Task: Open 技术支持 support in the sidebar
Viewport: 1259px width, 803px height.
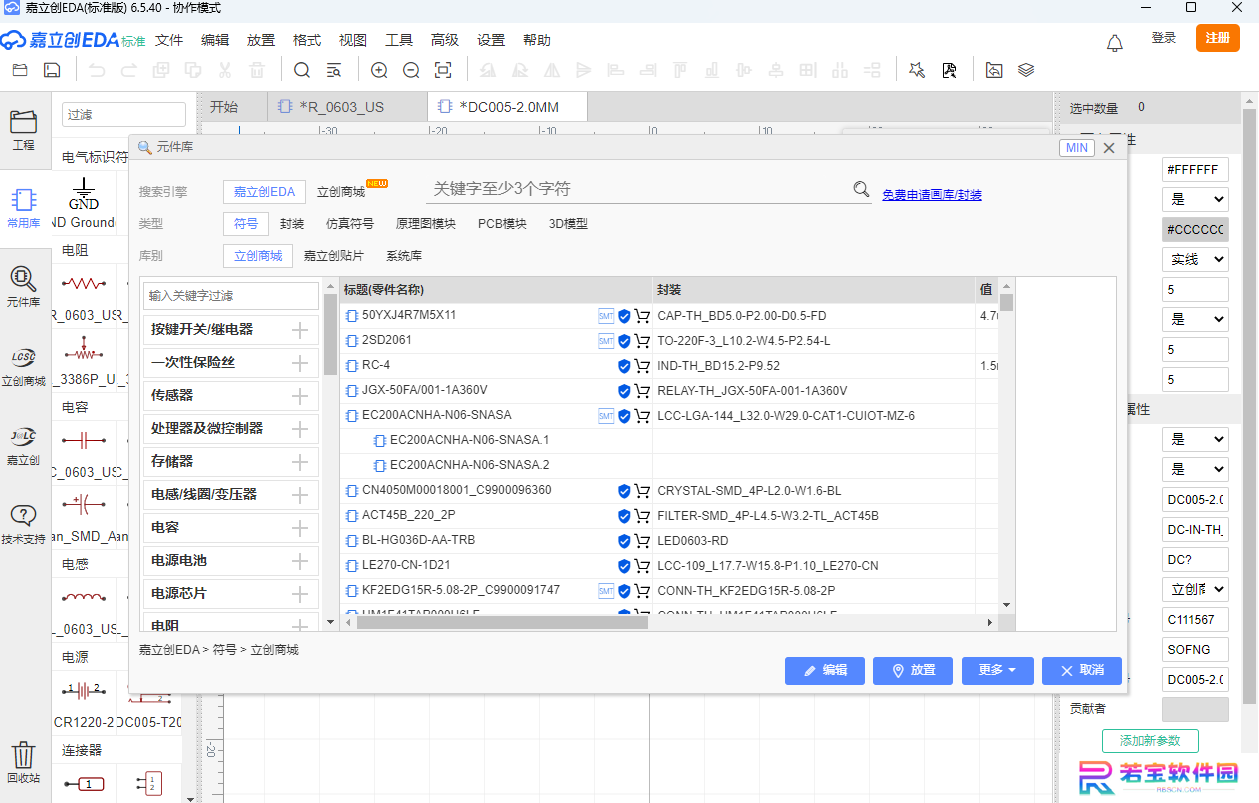Action: [x=23, y=522]
